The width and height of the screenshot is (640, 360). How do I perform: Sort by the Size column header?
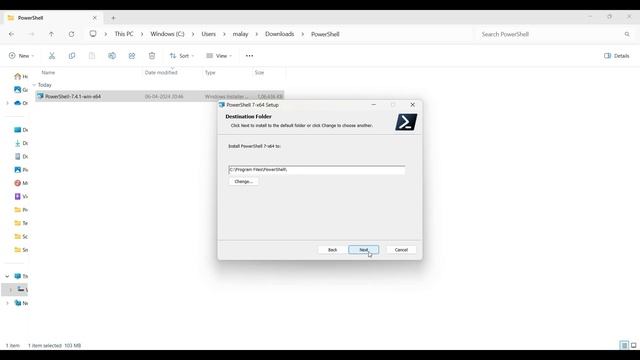tap(259, 73)
